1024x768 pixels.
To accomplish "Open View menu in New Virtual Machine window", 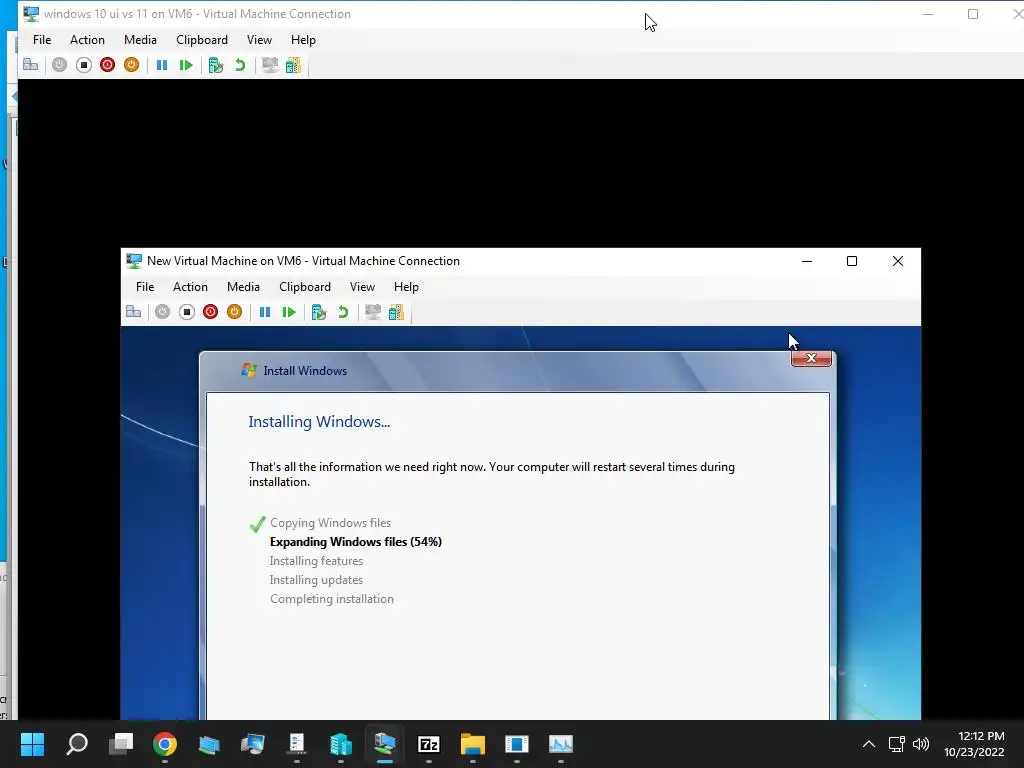I will (362, 287).
